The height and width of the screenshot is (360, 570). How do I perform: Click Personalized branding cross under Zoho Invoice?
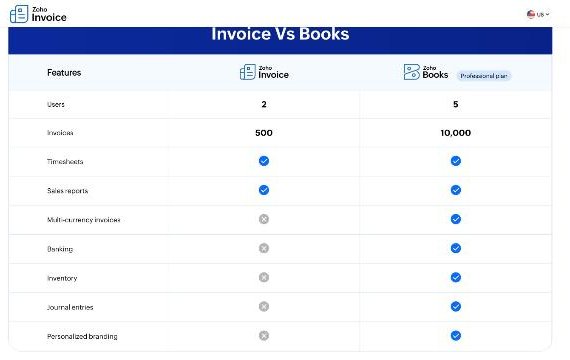pos(264,336)
